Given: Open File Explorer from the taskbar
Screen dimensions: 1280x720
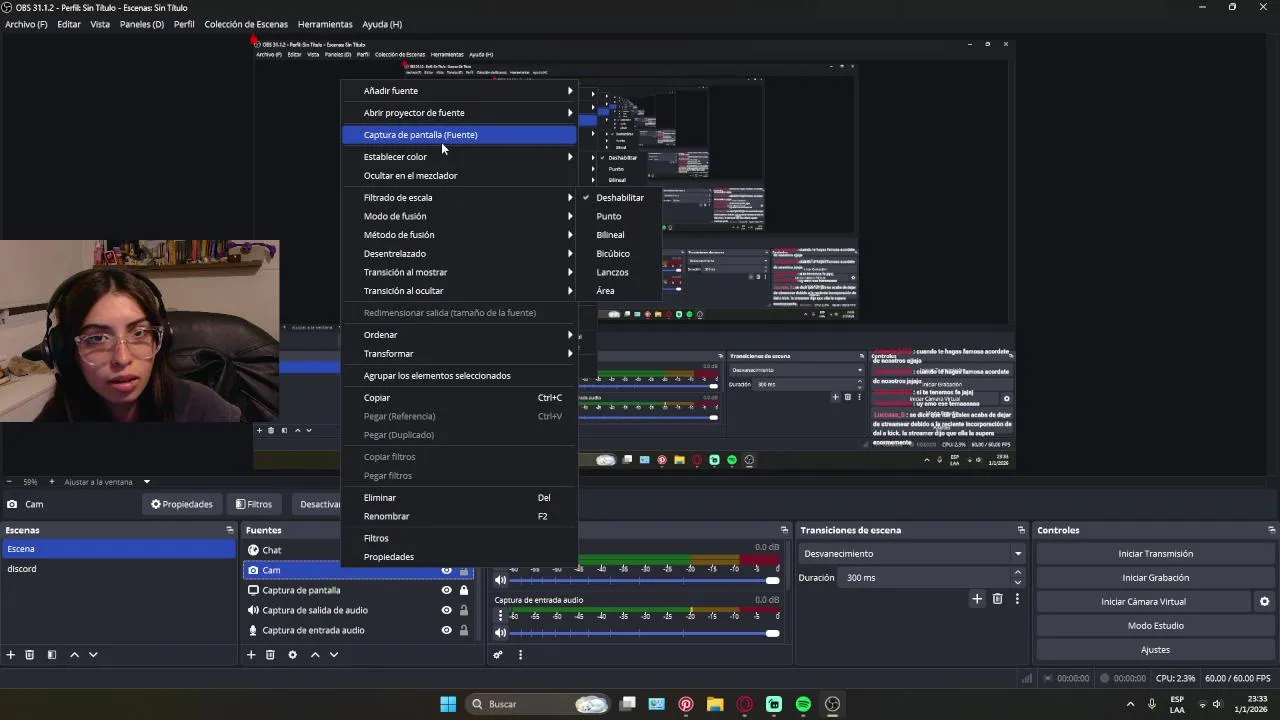Looking at the screenshot, I should click(715, 704).
